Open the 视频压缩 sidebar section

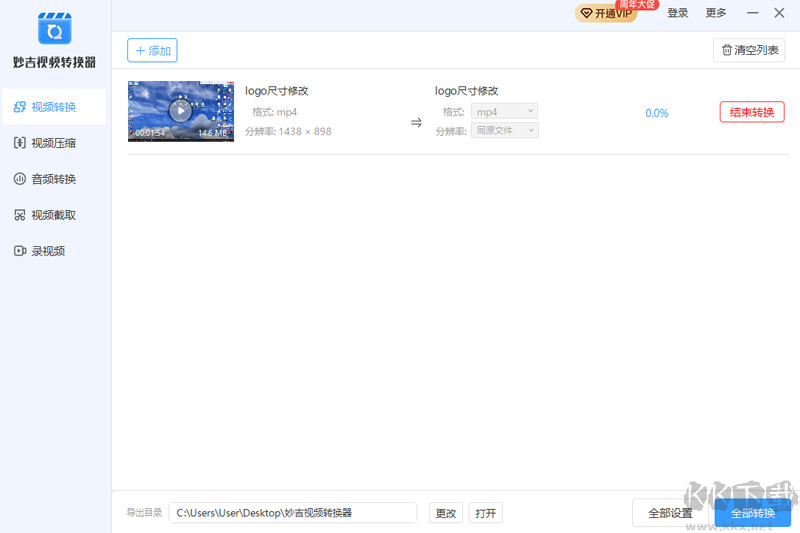[54, 143]
